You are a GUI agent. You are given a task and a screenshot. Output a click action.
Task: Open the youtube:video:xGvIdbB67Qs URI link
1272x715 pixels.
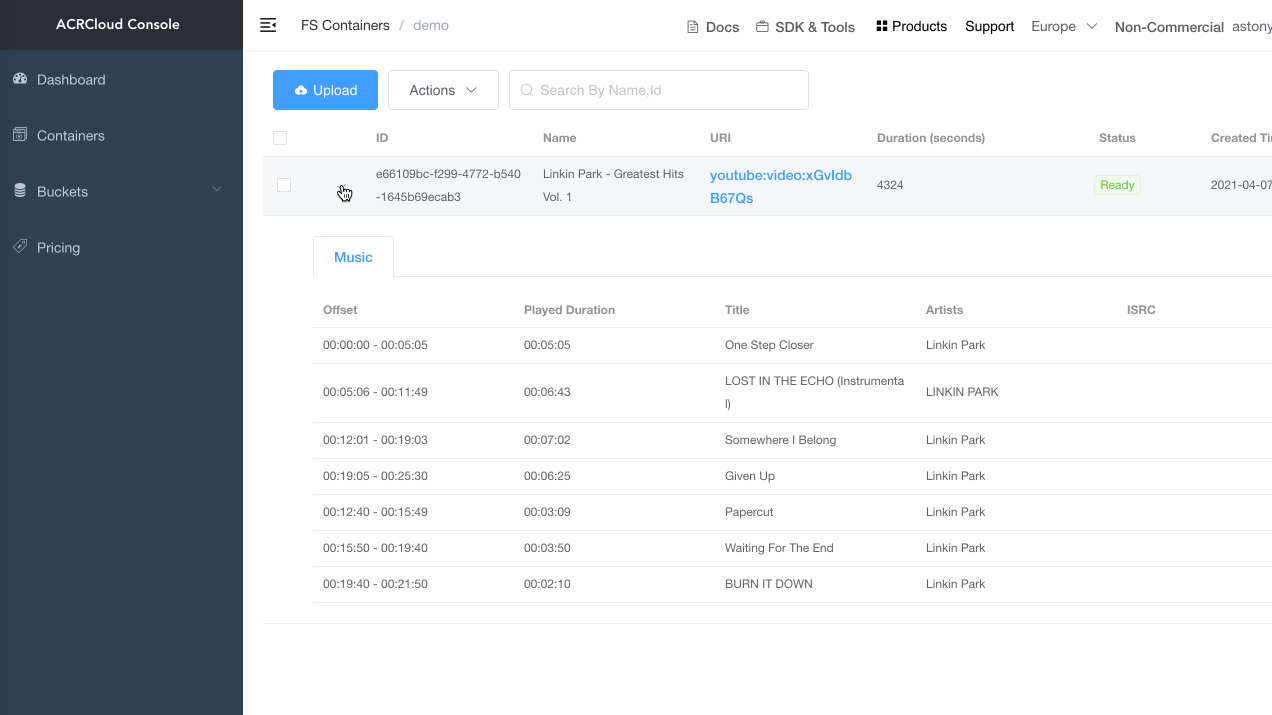[x=781, y=186]
